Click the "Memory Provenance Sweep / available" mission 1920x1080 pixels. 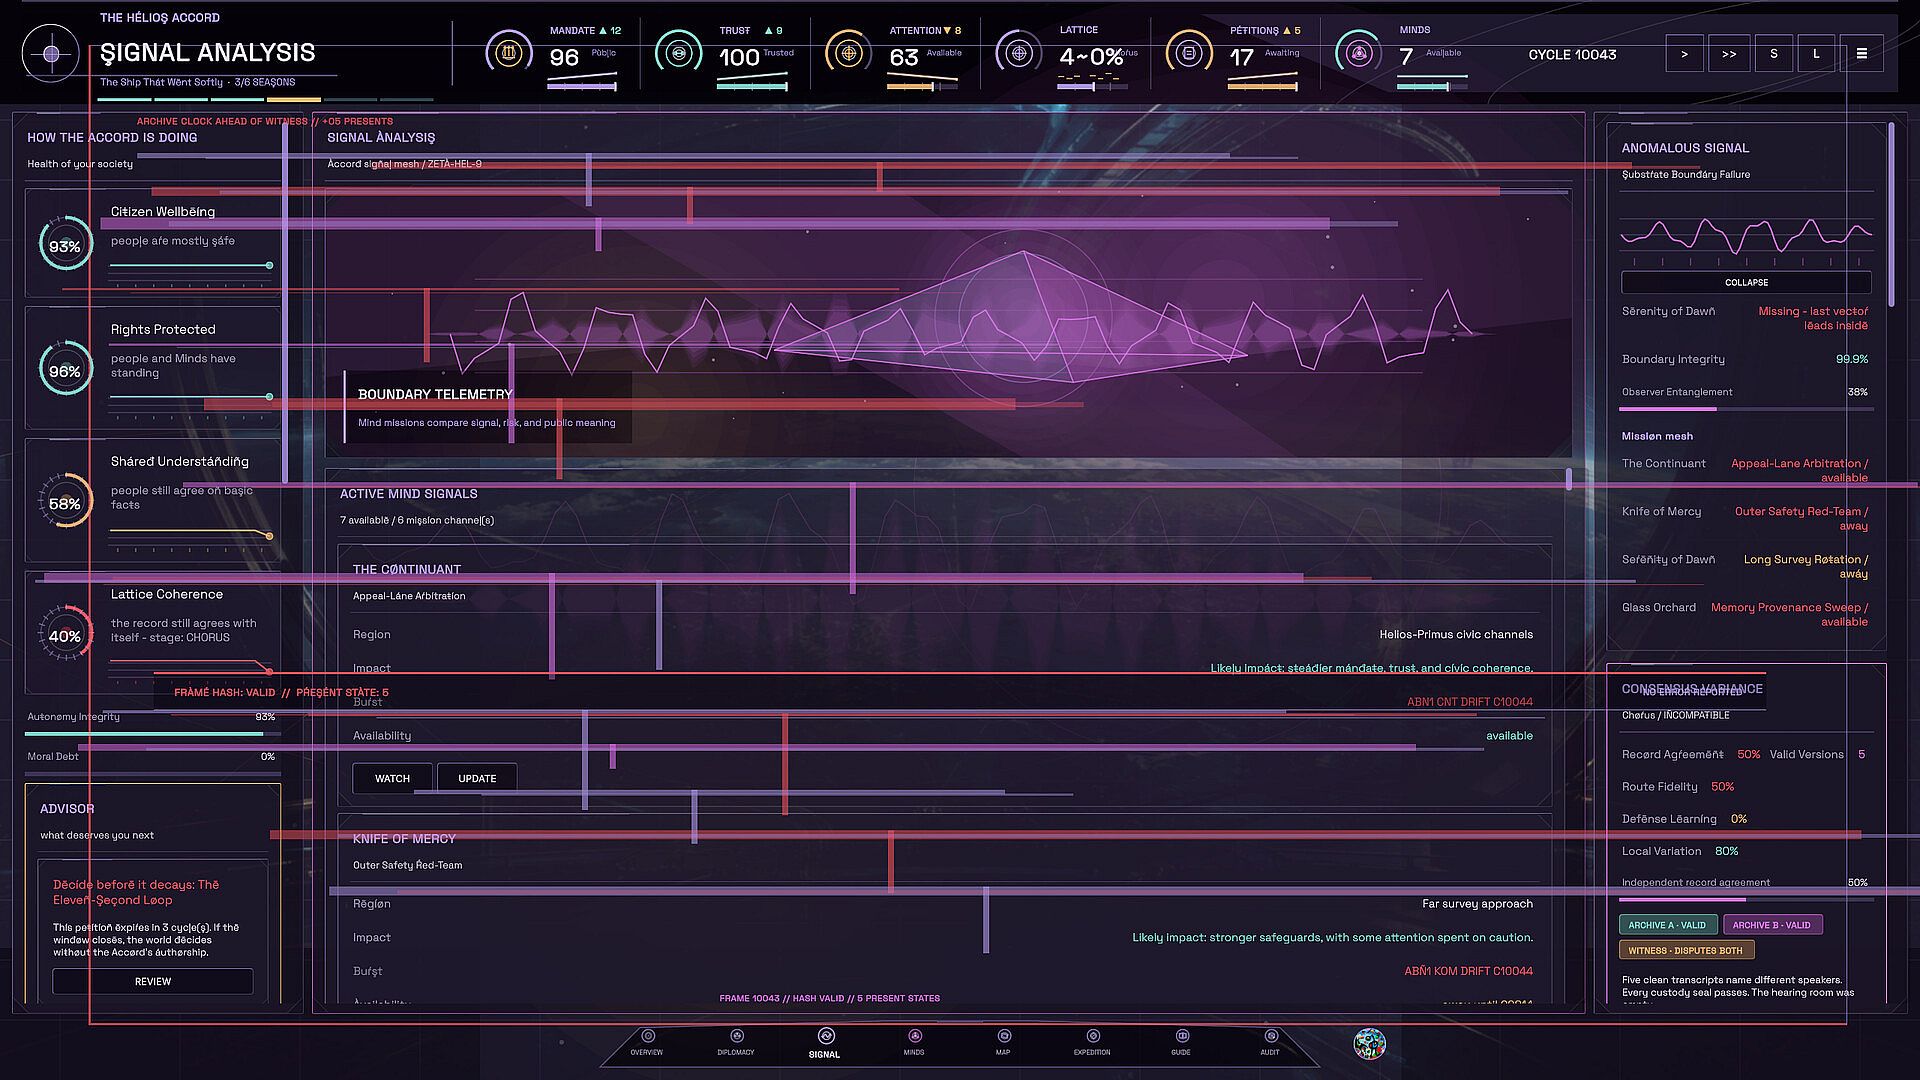[1789, 614]
